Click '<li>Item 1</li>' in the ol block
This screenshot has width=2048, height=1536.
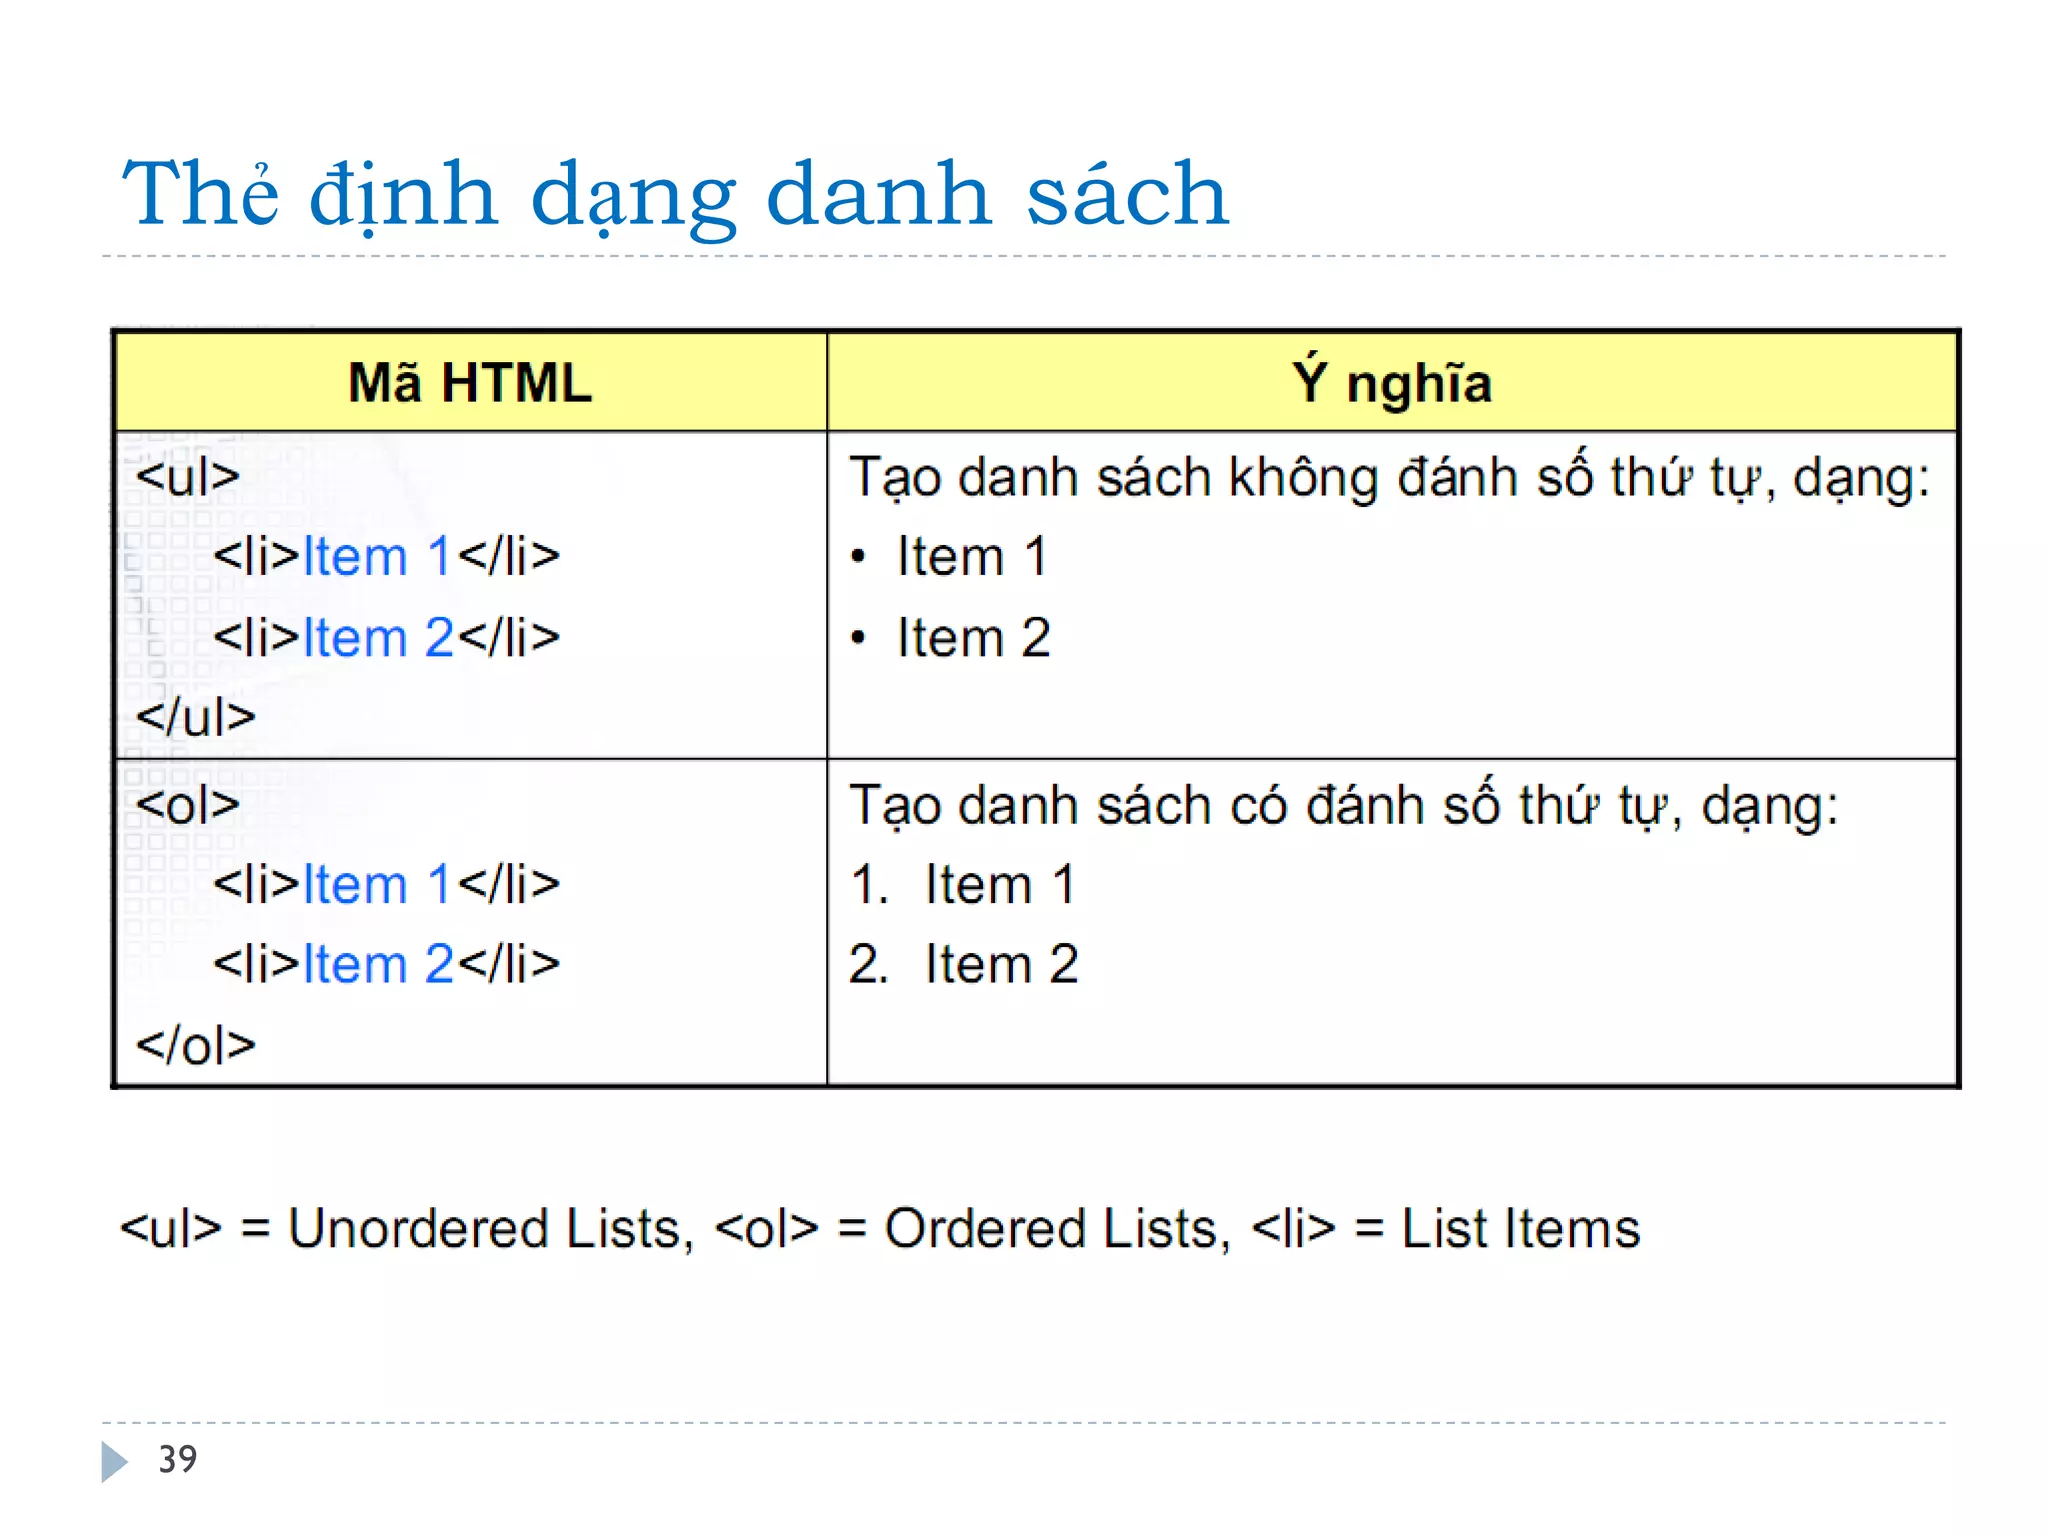coord(387,884)
